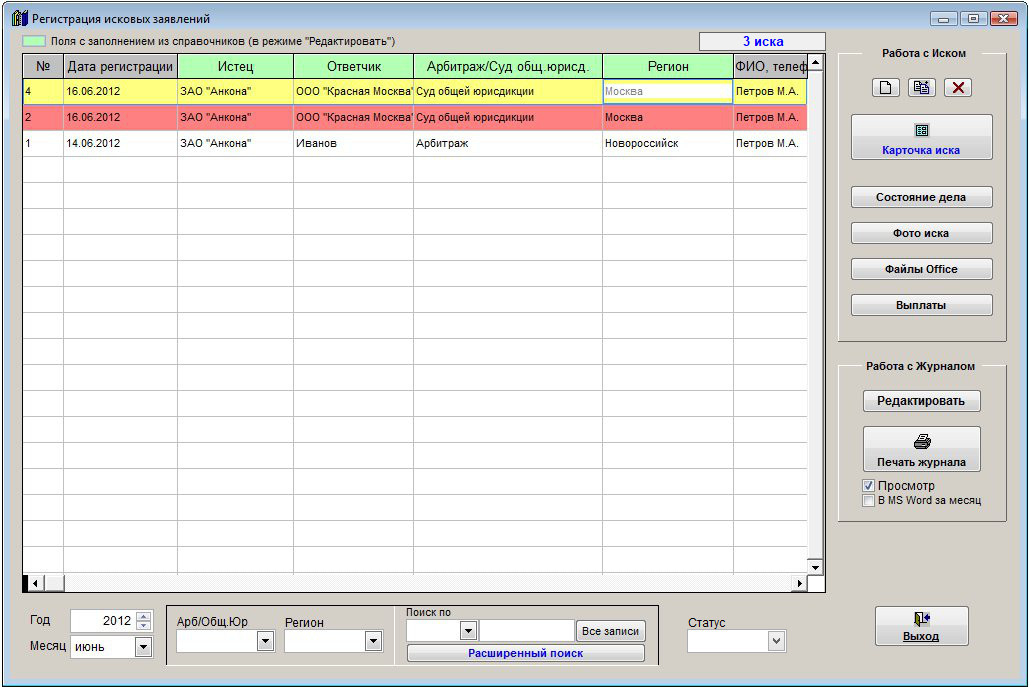
Task: Open the Месяц dropdown showing июнь
Action: [x=143, y=647]
